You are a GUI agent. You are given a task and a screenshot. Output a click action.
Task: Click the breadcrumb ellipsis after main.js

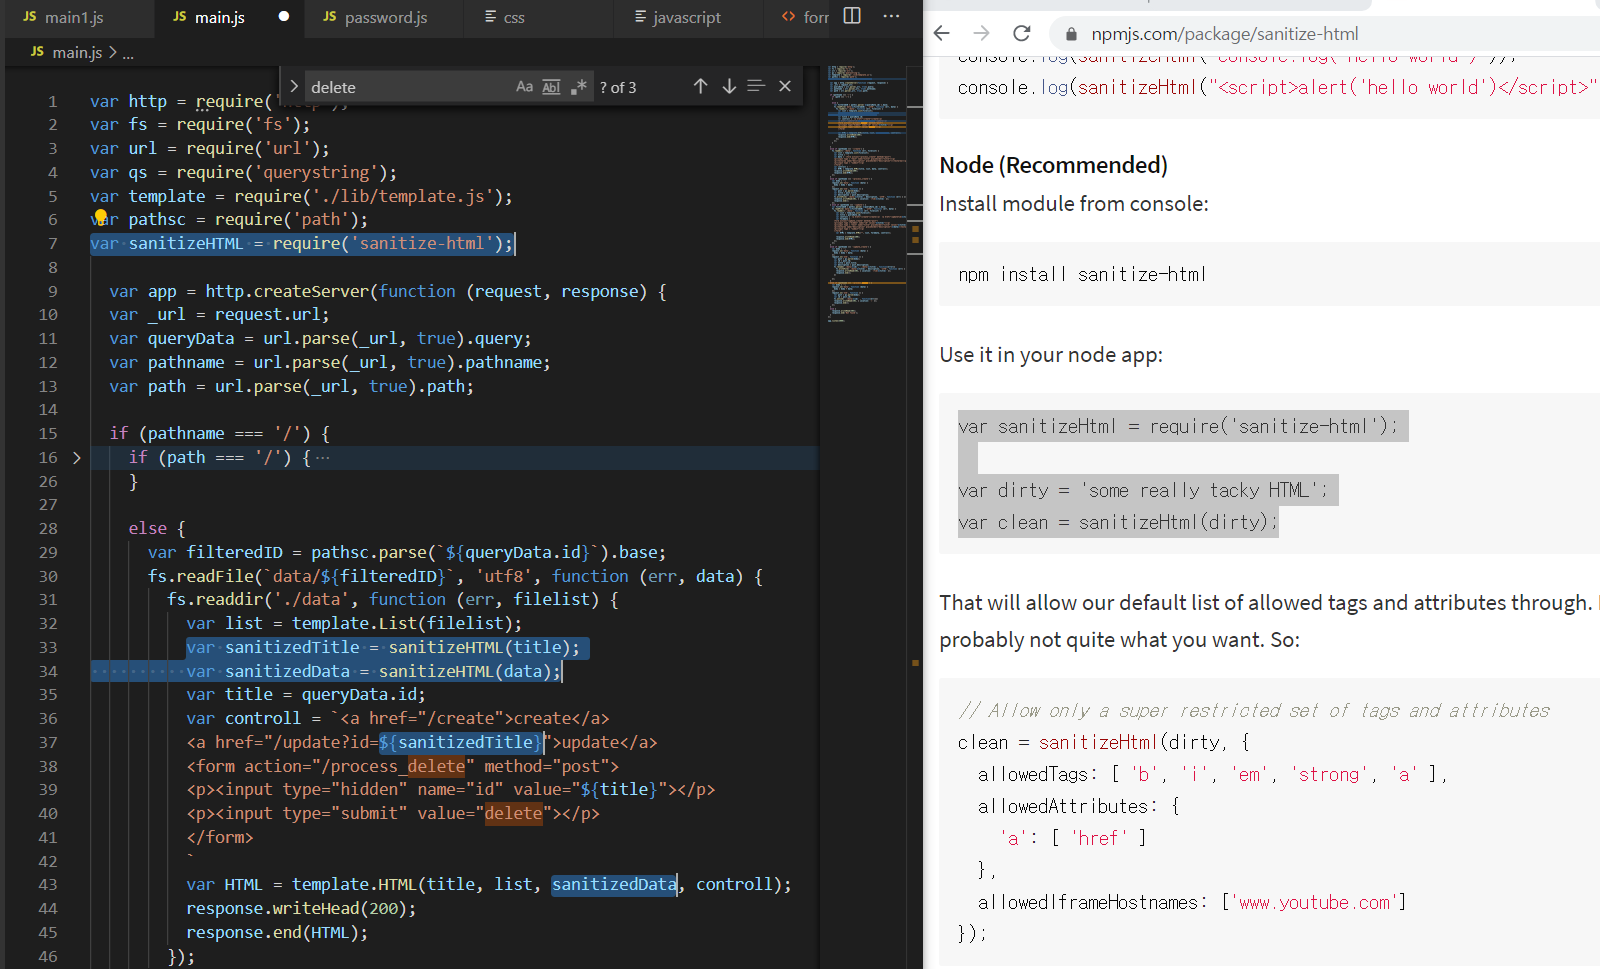point(128,53)
